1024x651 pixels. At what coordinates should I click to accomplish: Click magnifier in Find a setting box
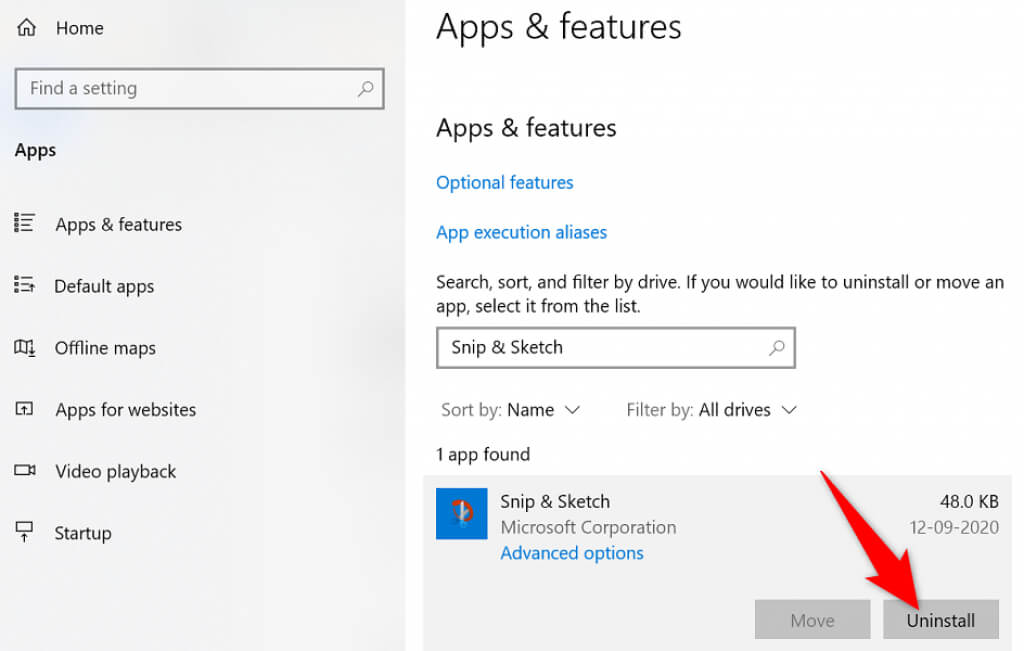[x=366, y=89]
